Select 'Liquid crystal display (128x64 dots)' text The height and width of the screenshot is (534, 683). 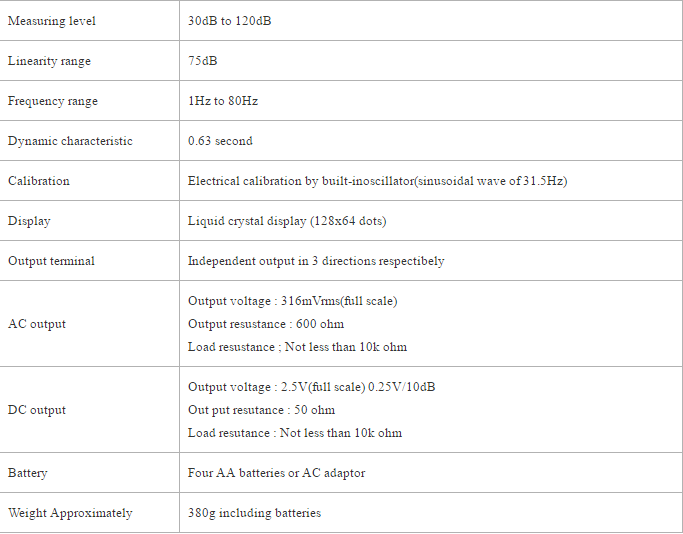[287, 221]
